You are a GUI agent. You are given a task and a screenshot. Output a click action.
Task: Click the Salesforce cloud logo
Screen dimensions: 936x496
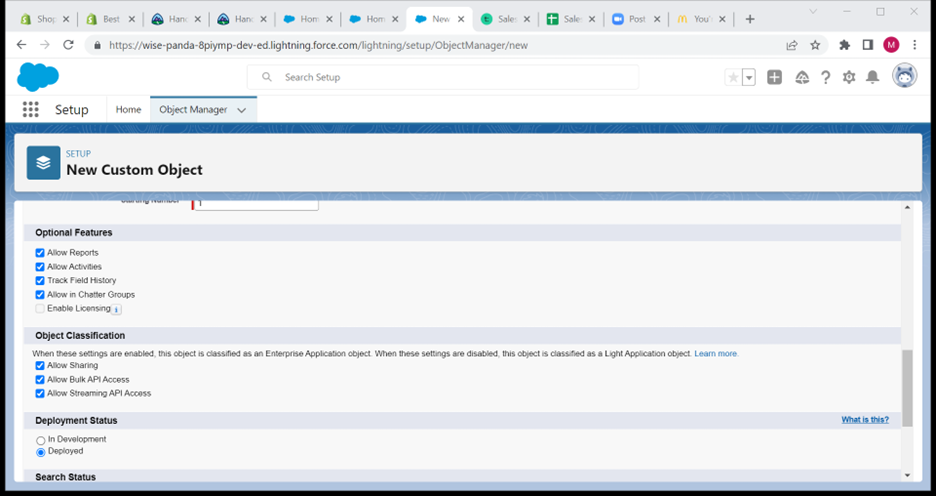(38, 77)
